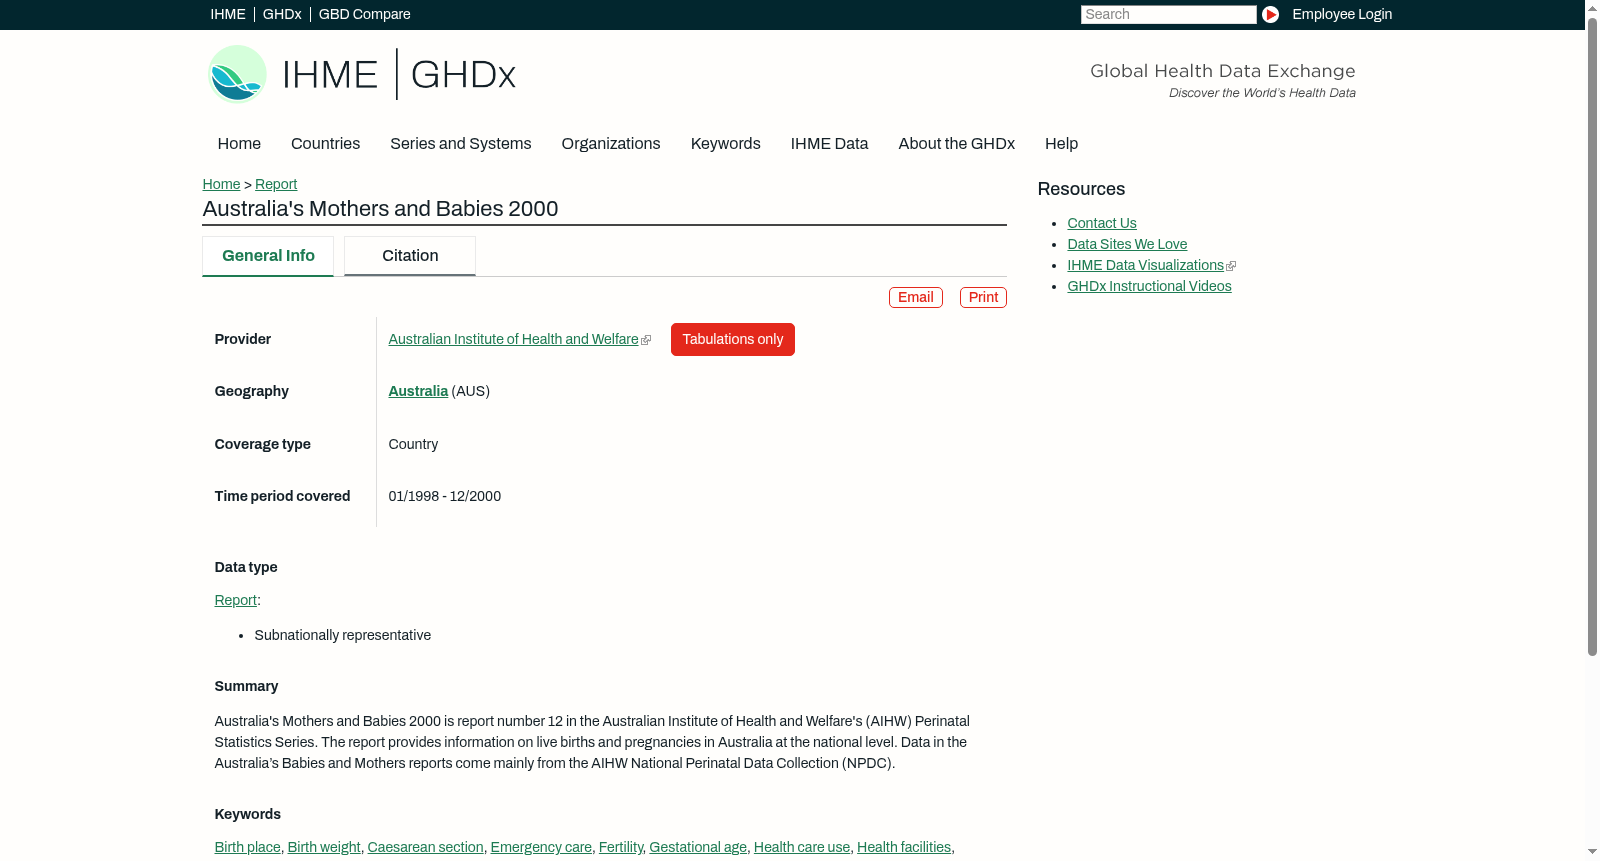Focus the Search input field

click(1168, 14)
